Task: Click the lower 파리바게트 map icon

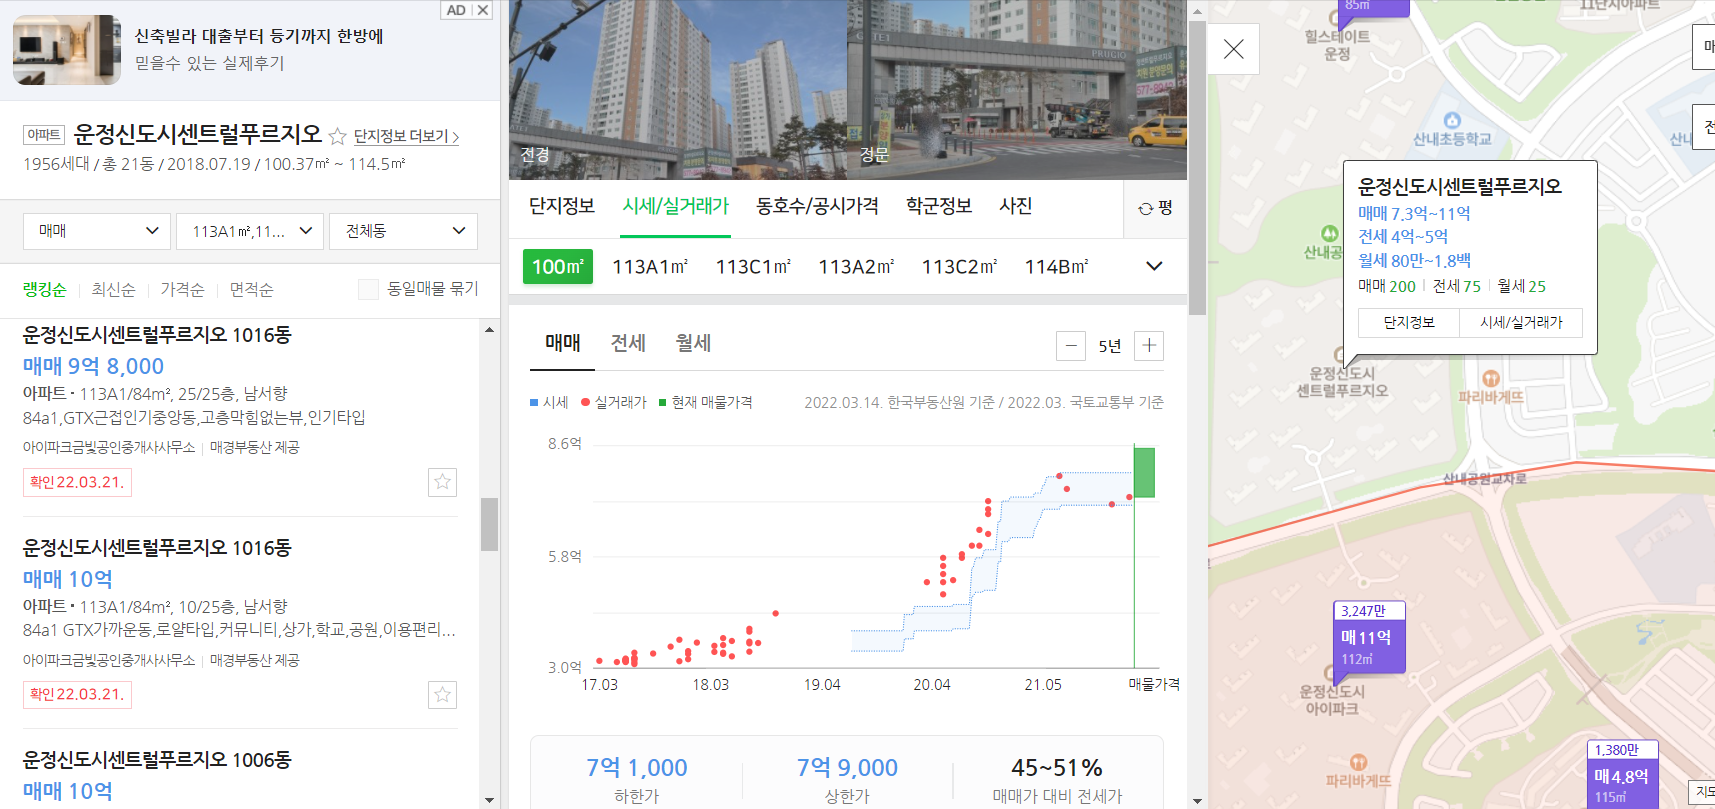Action: click(1358, 762)
